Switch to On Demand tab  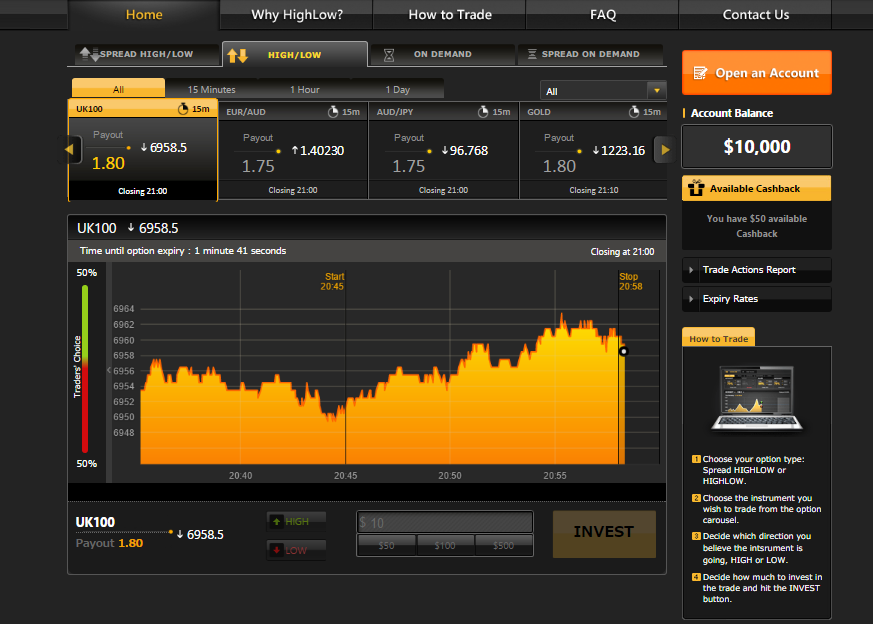[442, 54]
